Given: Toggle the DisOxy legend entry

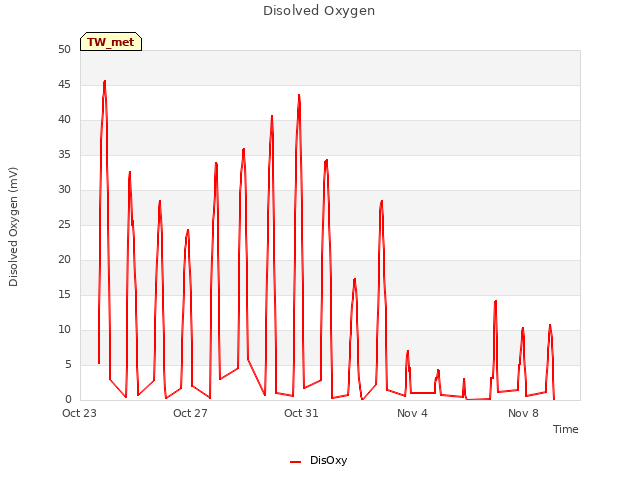Looking at the screenshot, I should (318, 460).
